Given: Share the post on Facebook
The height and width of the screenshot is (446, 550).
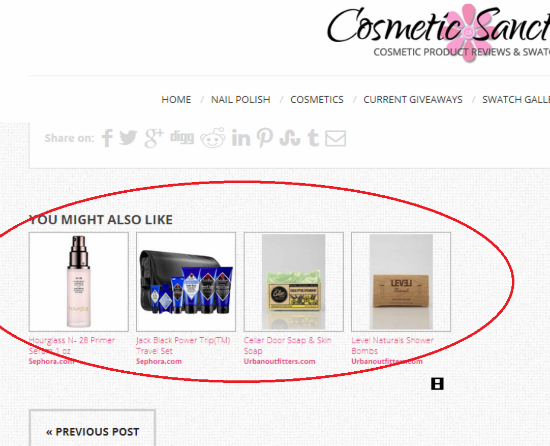Looking at the screenshot, I should point(107,138).
